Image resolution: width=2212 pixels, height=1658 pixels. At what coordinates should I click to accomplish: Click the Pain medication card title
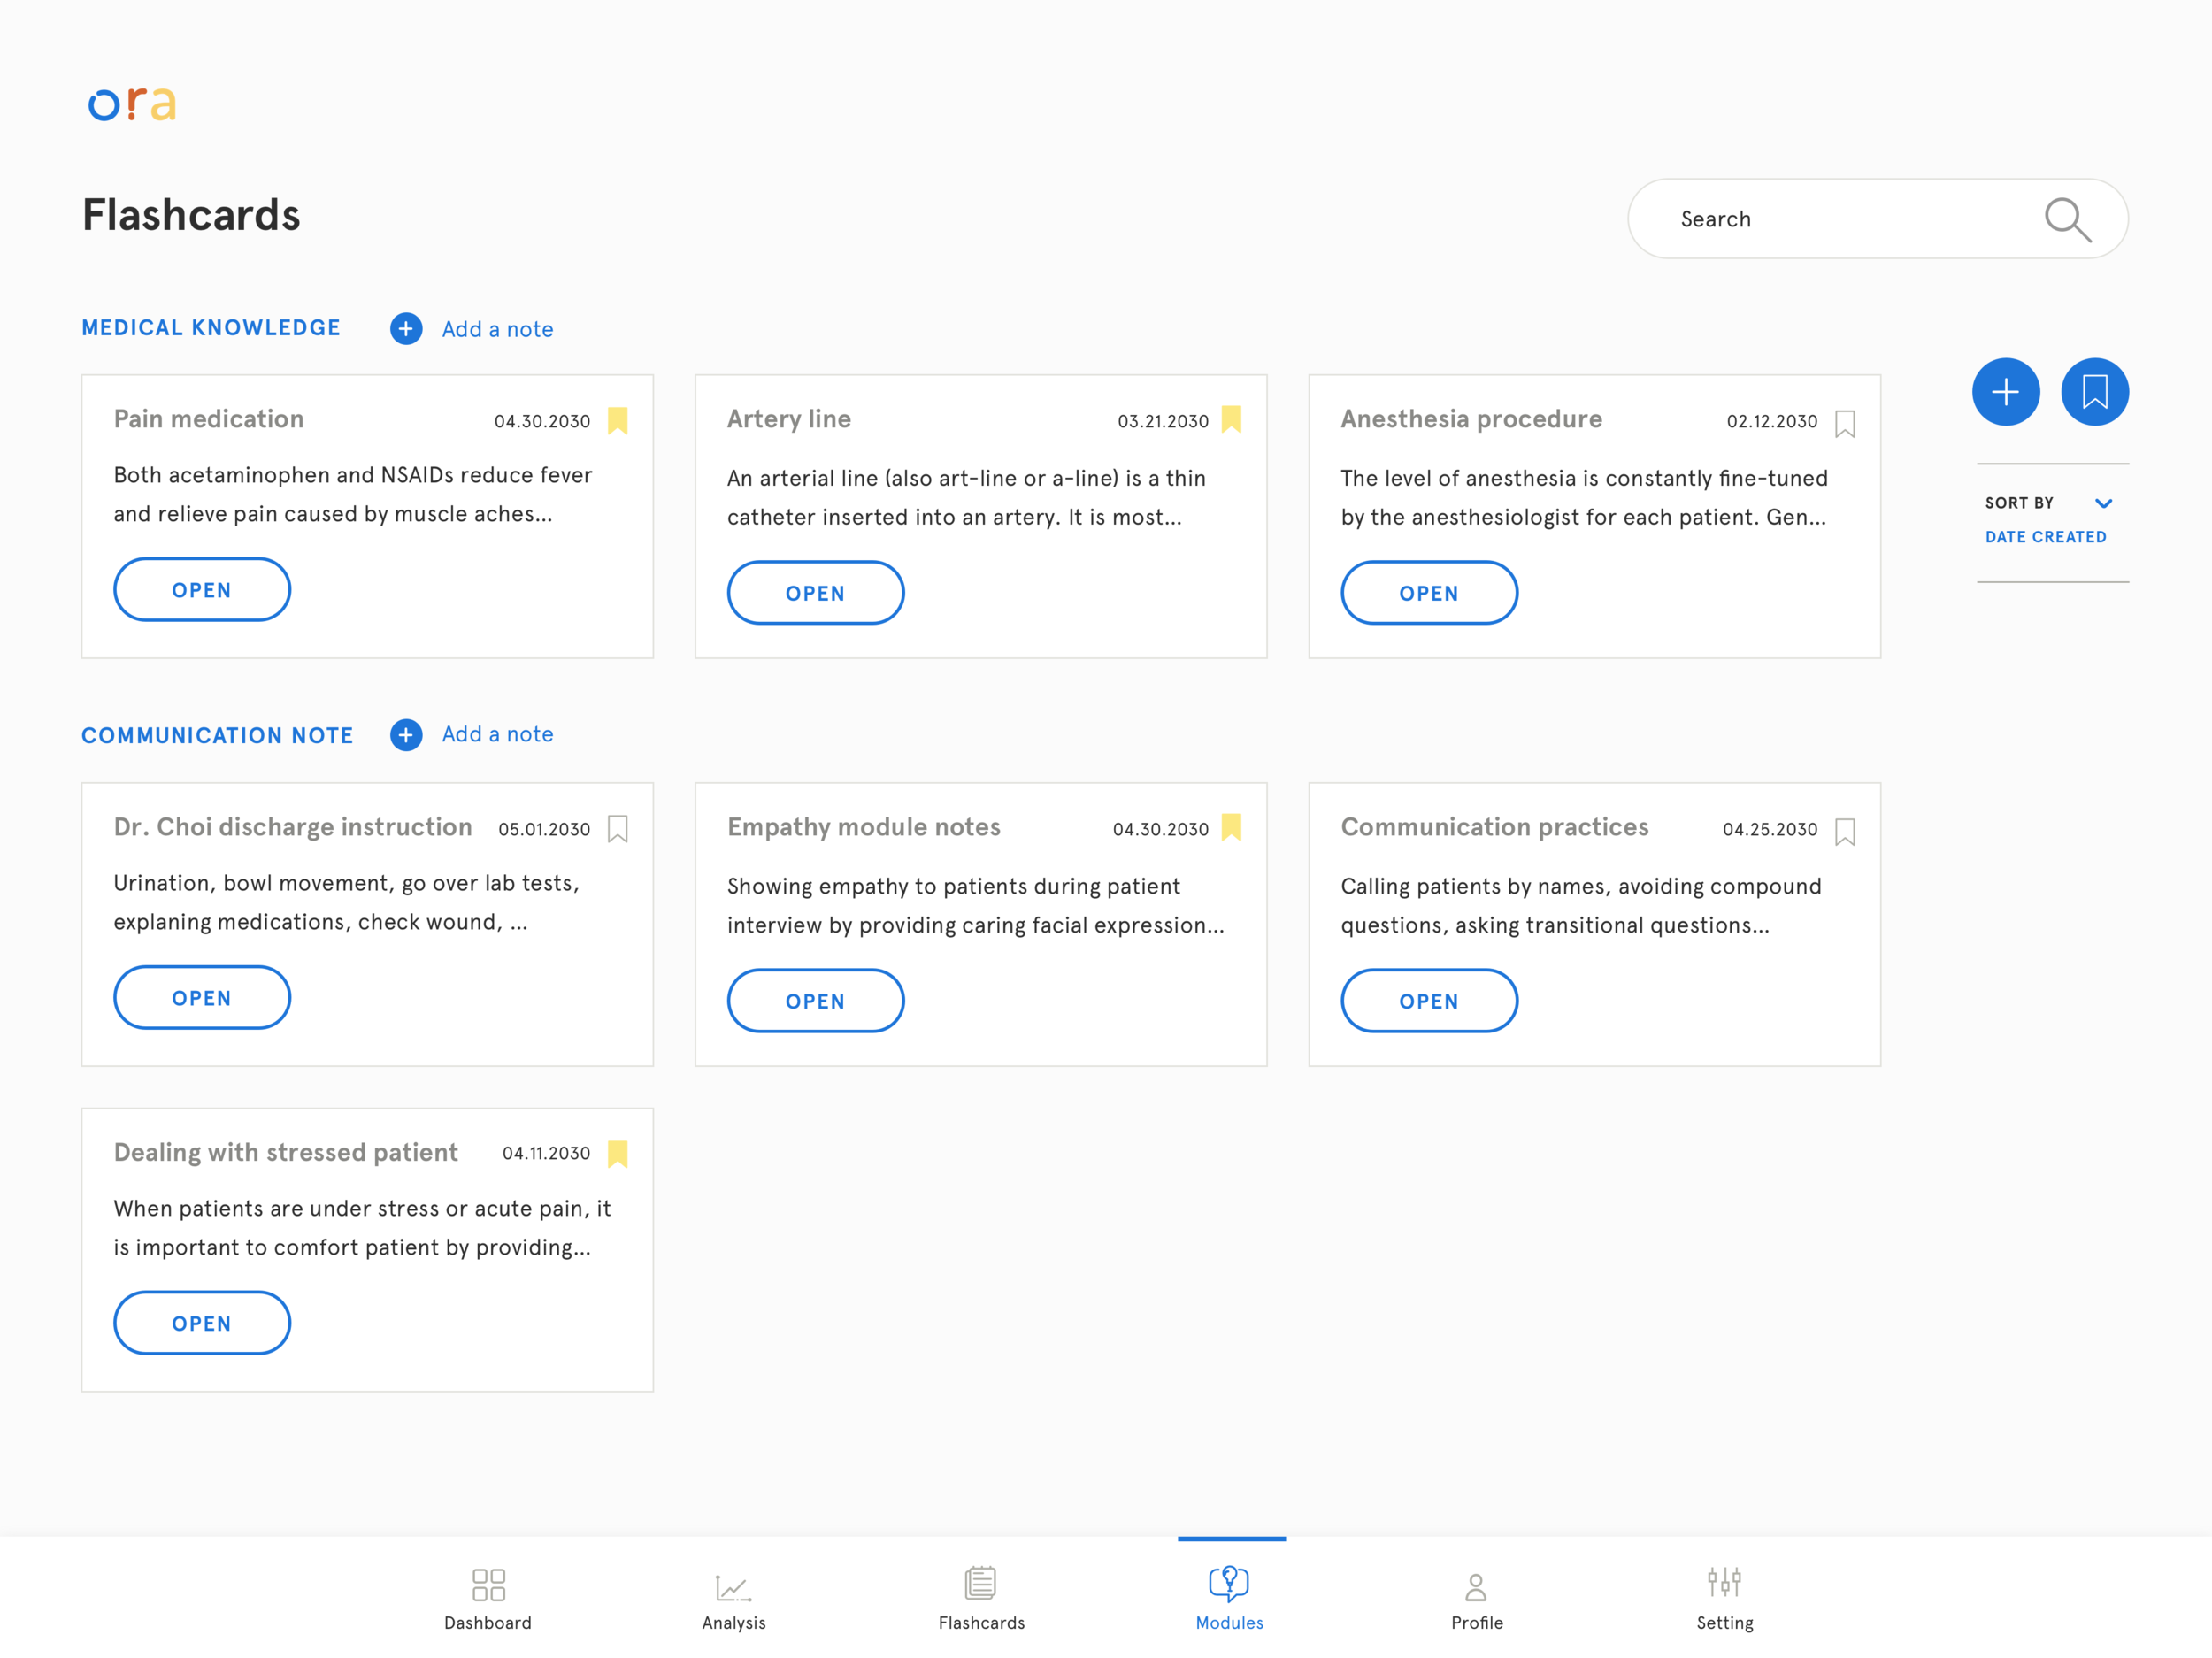(209, 419)
